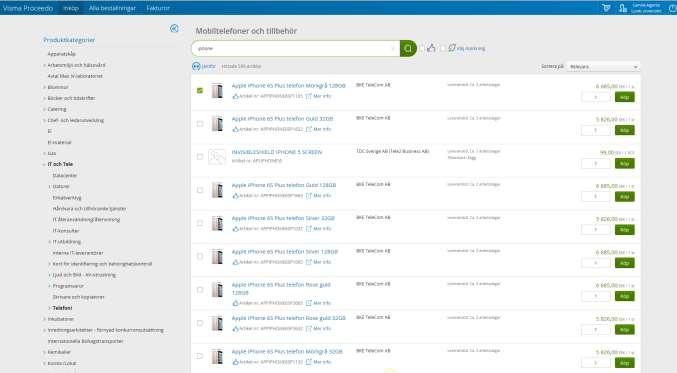
Task: Click the search text field containing iphone
Action: [295, 48]
